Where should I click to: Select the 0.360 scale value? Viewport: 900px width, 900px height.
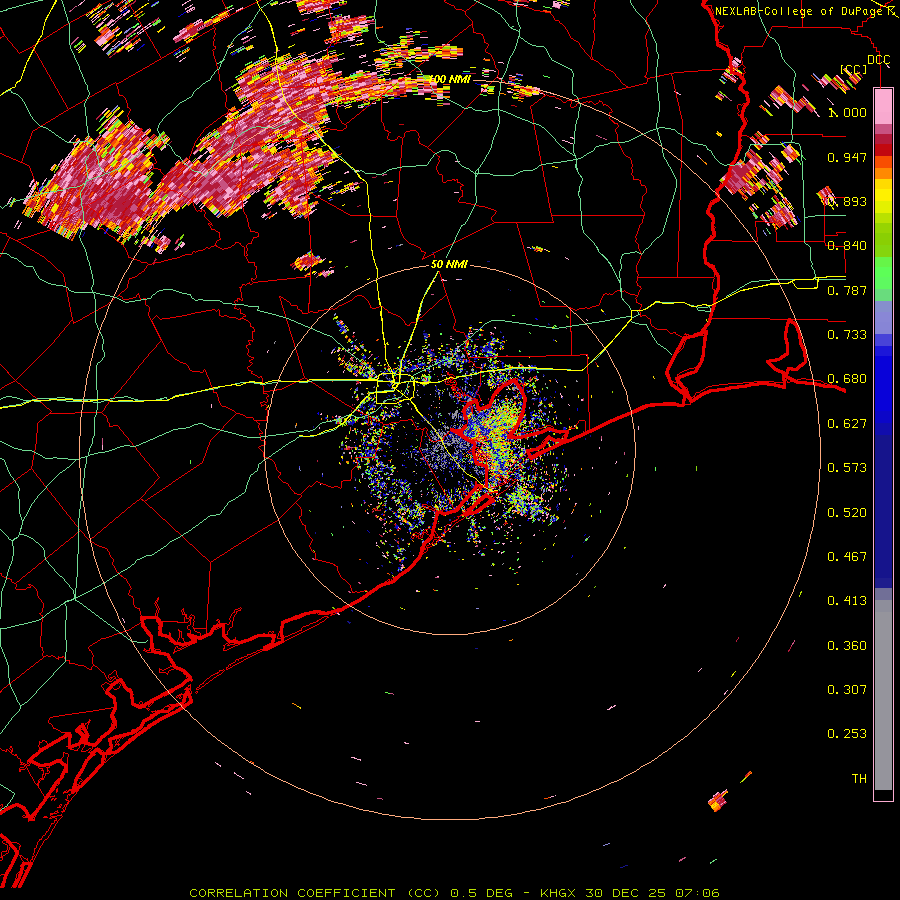(x=847, y=646)
